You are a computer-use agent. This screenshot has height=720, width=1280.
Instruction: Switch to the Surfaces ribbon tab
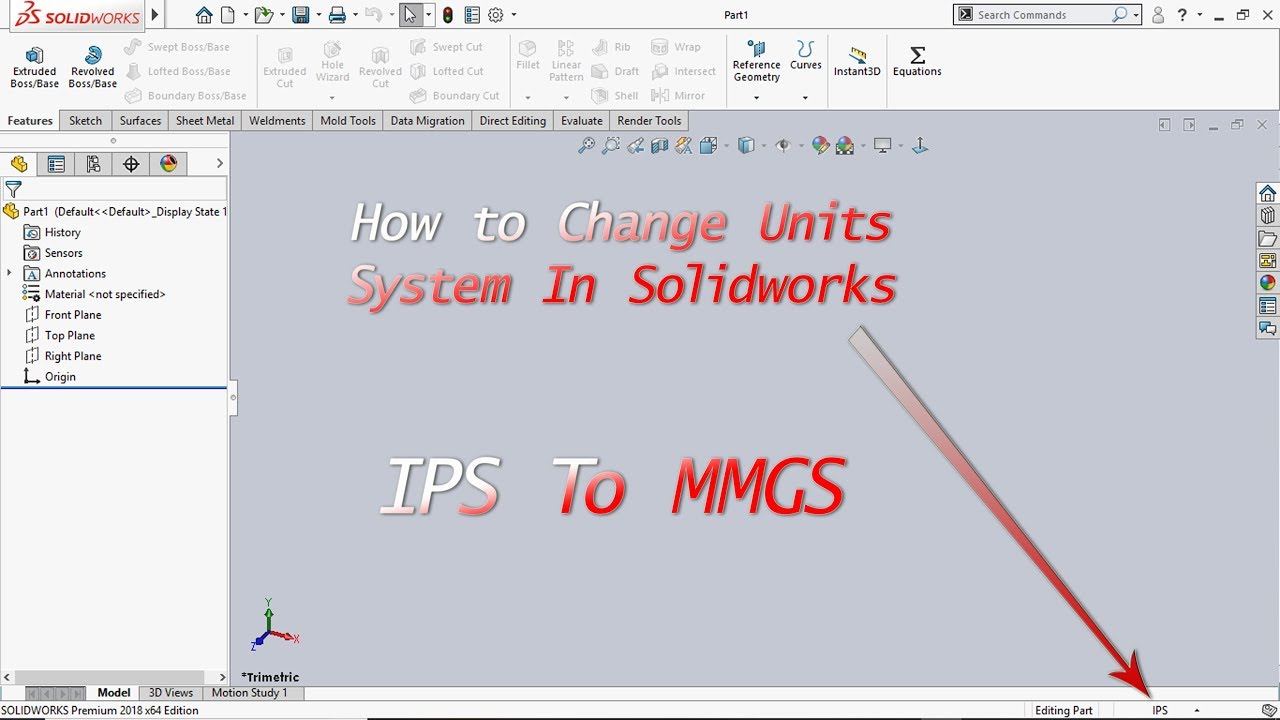pyautogui.click(x=140, y=121)
